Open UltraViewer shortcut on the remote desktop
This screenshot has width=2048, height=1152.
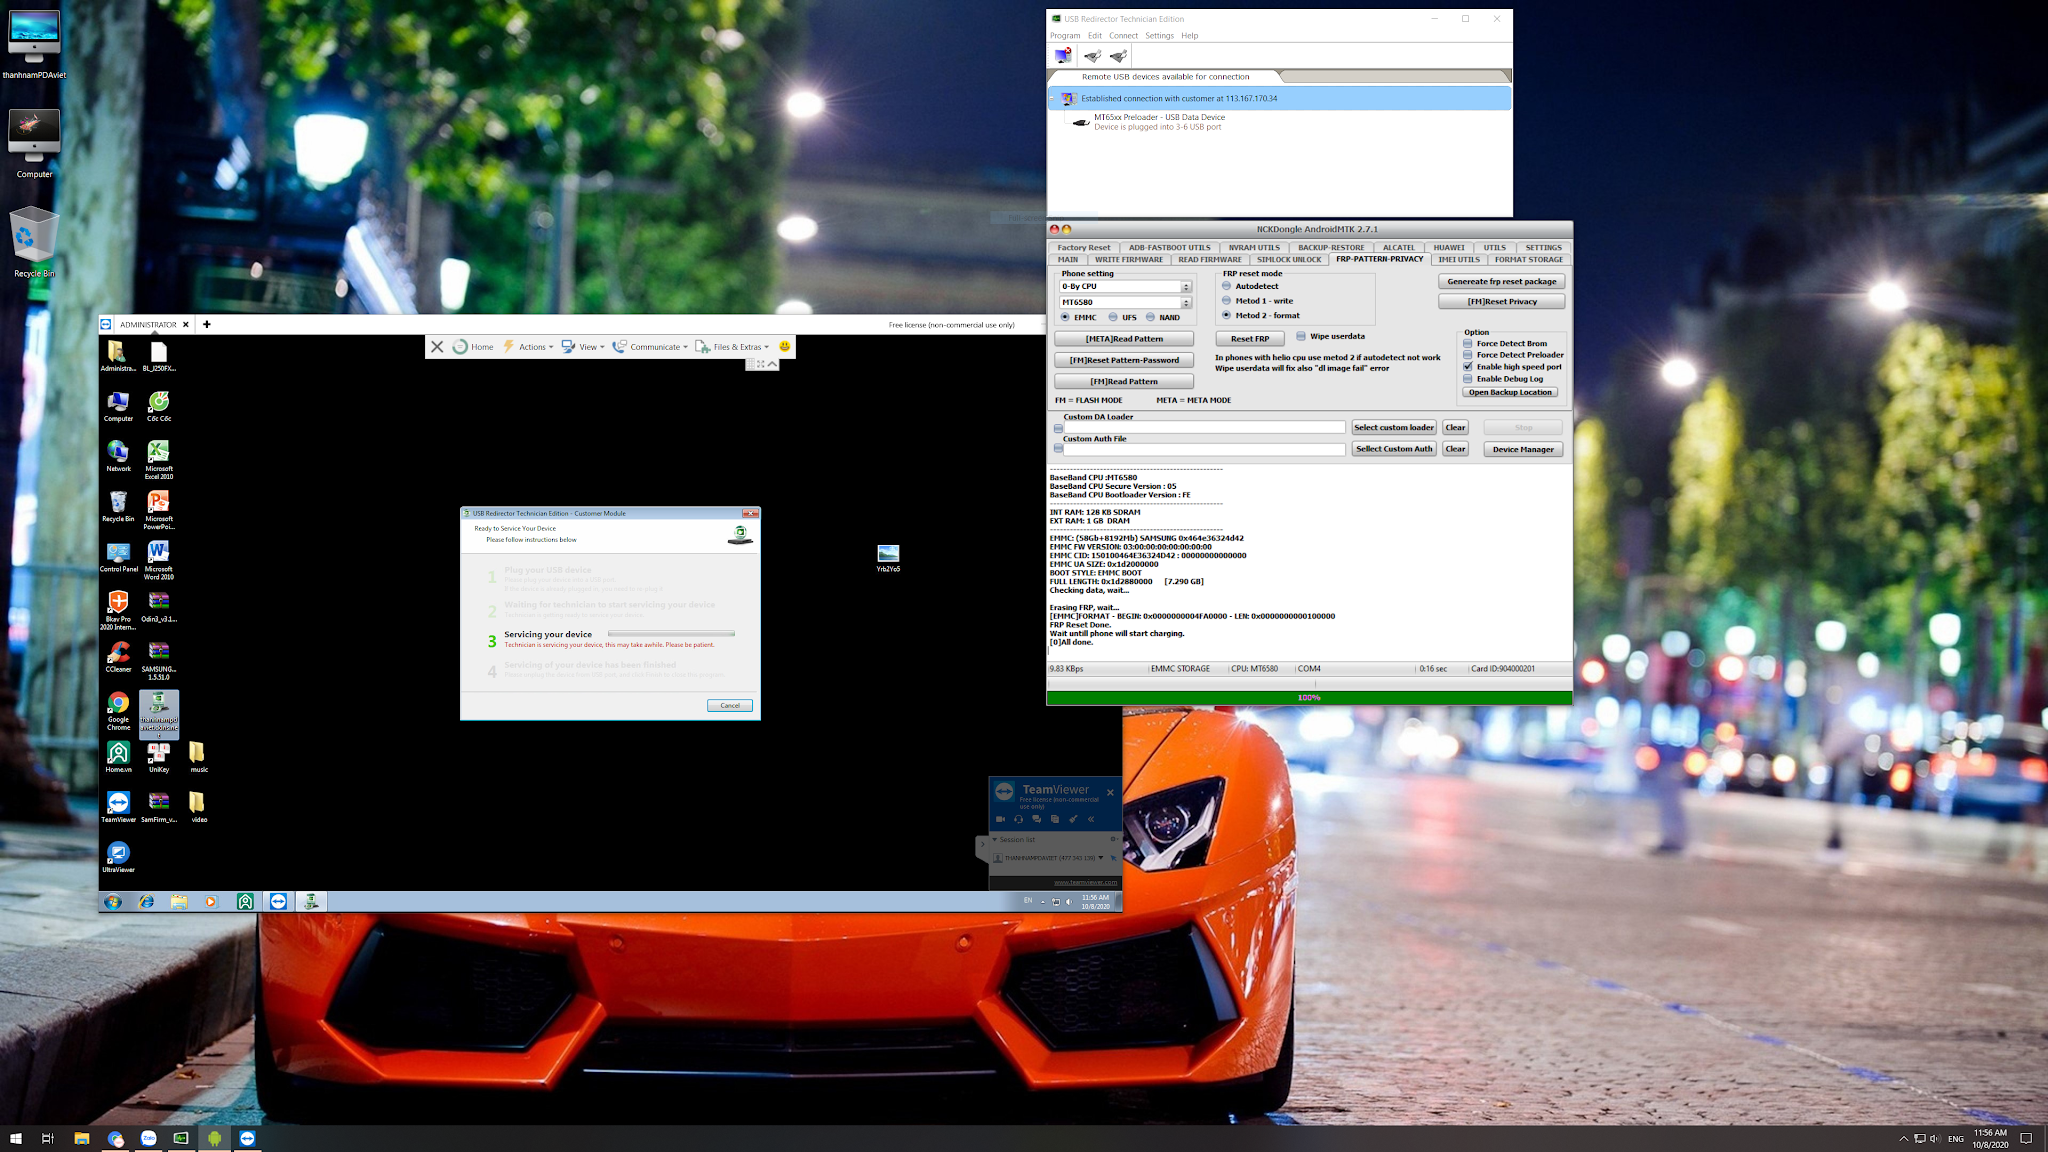[x=118, y=853]
